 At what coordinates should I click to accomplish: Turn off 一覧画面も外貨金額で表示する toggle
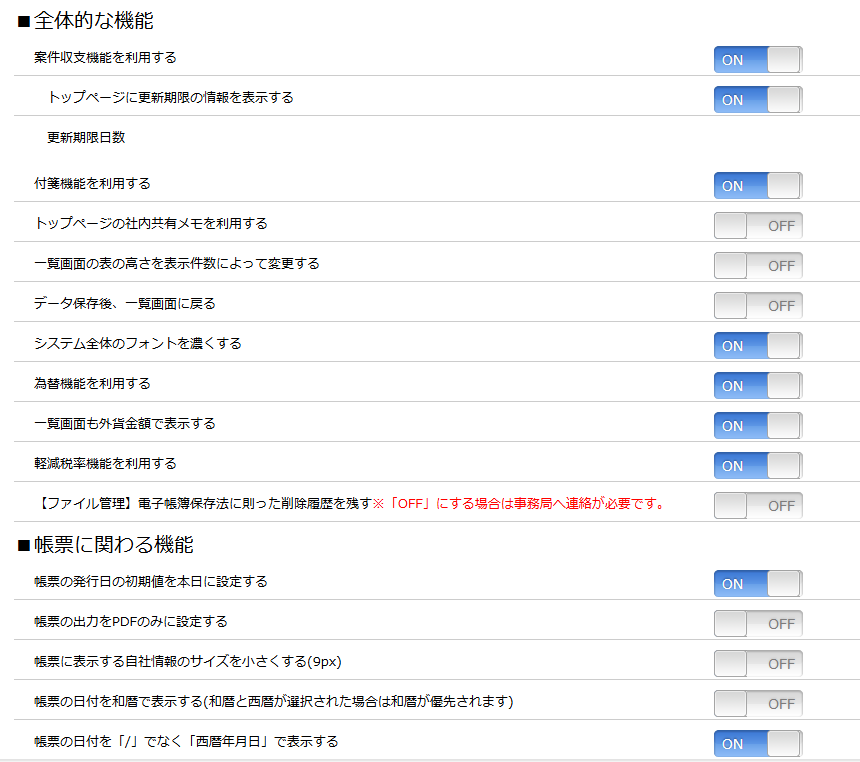pos(757,426)
